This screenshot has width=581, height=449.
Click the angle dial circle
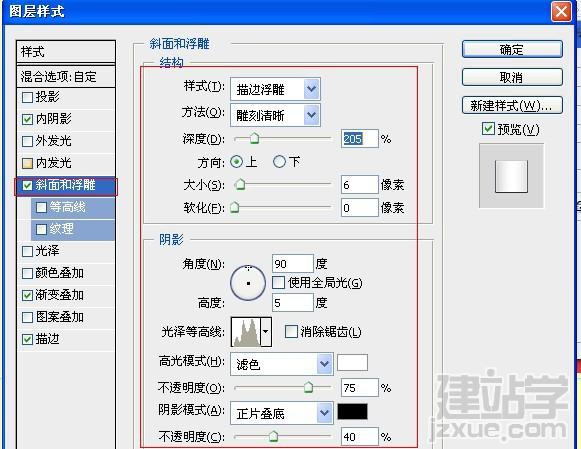click(248, 283)
